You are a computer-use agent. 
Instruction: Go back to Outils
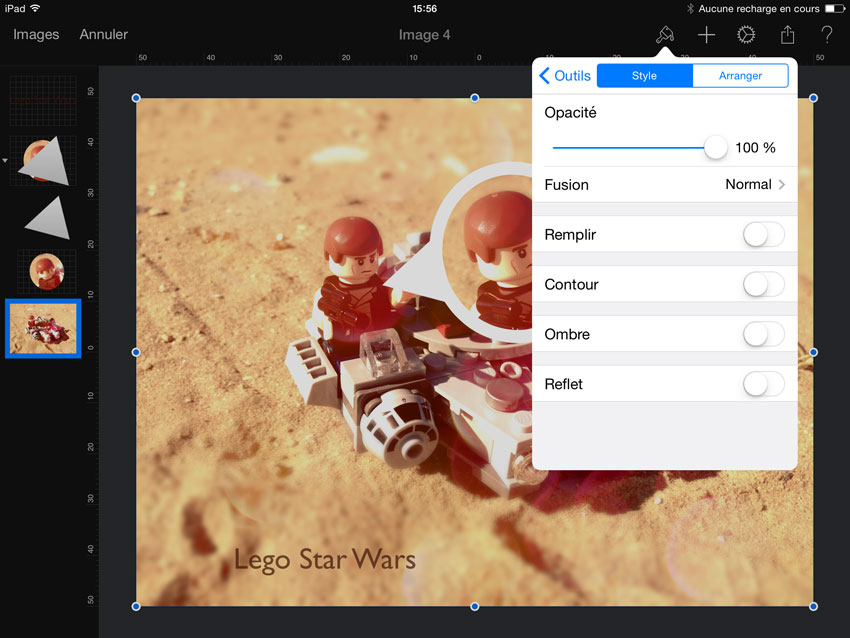click(x=565, y=75)
